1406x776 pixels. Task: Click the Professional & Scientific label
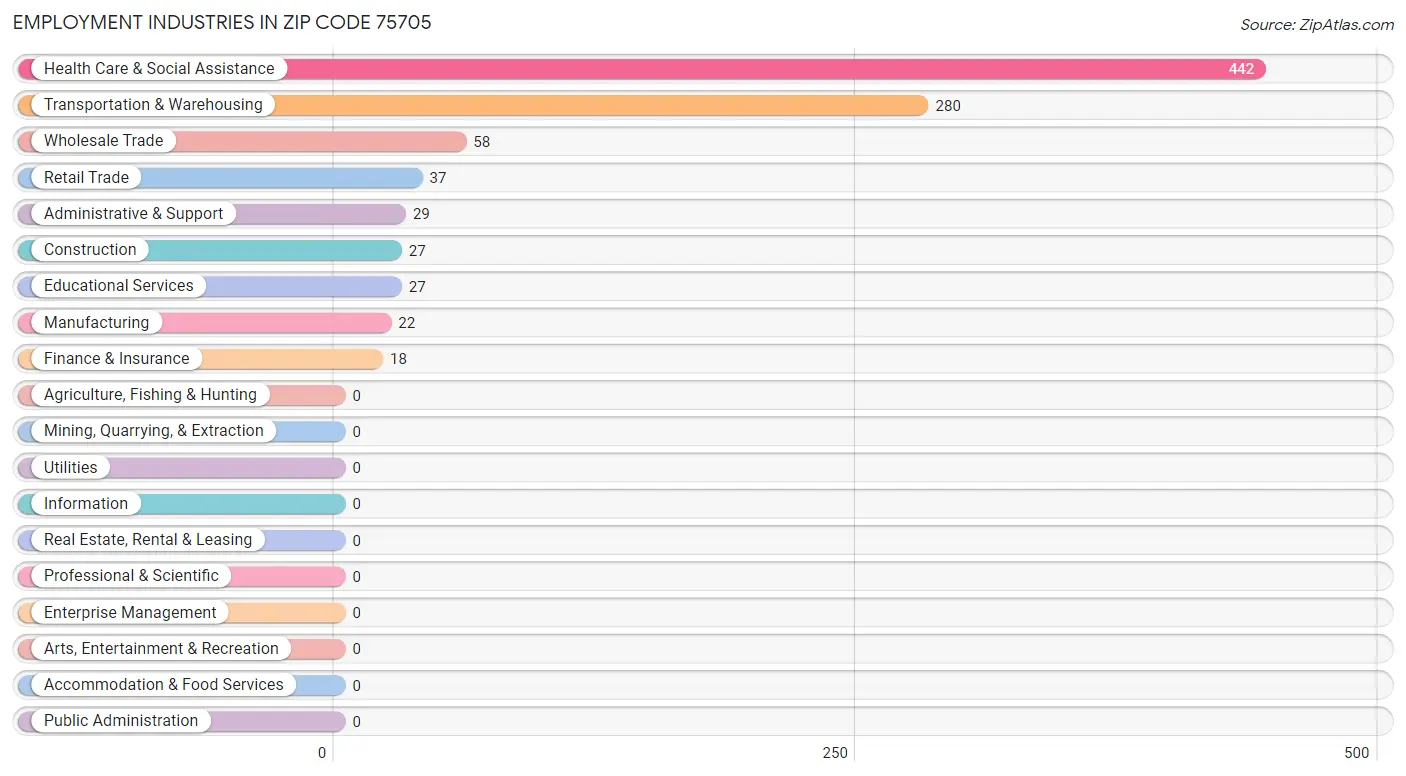tap(131, 576)
